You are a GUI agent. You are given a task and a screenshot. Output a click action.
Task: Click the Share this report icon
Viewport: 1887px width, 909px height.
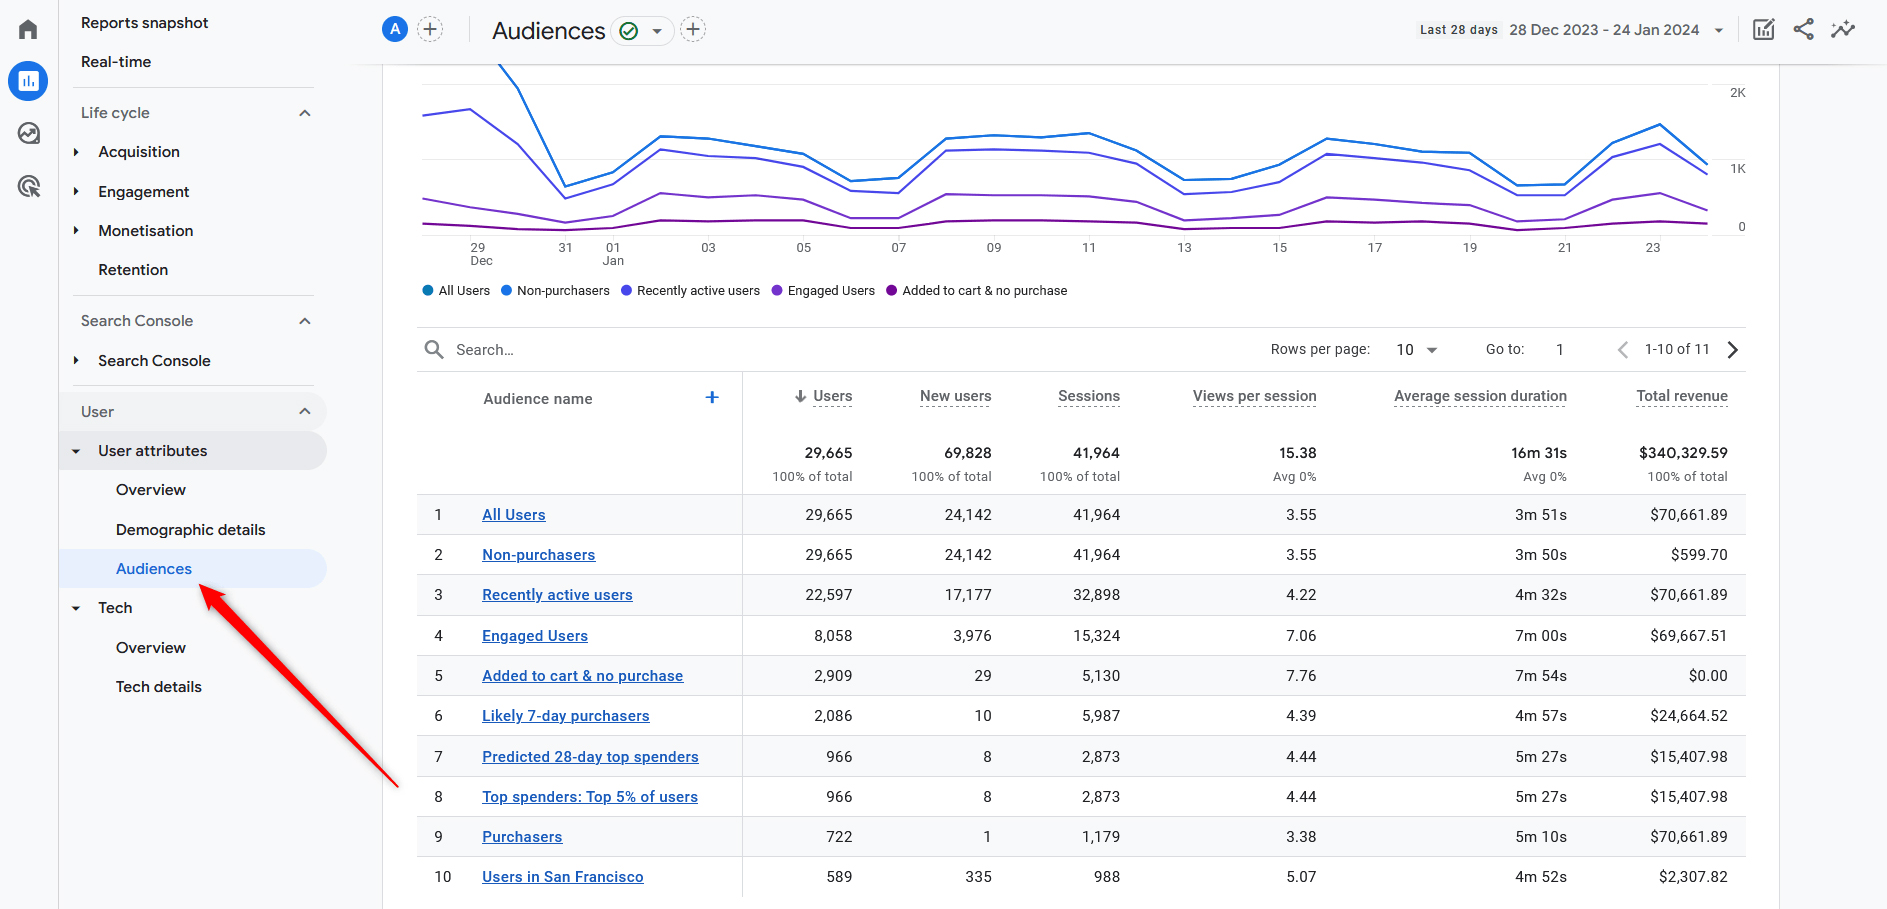(x=1803, y=29)
